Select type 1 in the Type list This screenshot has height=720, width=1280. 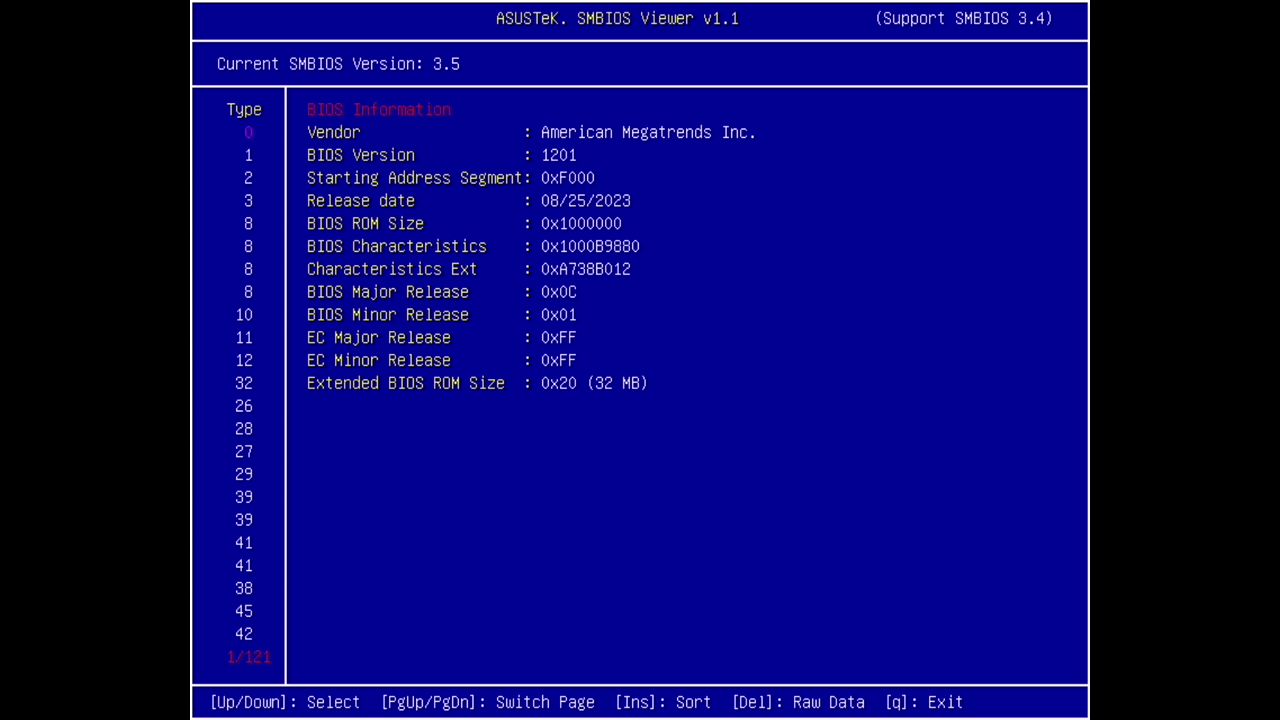(248, 155)
